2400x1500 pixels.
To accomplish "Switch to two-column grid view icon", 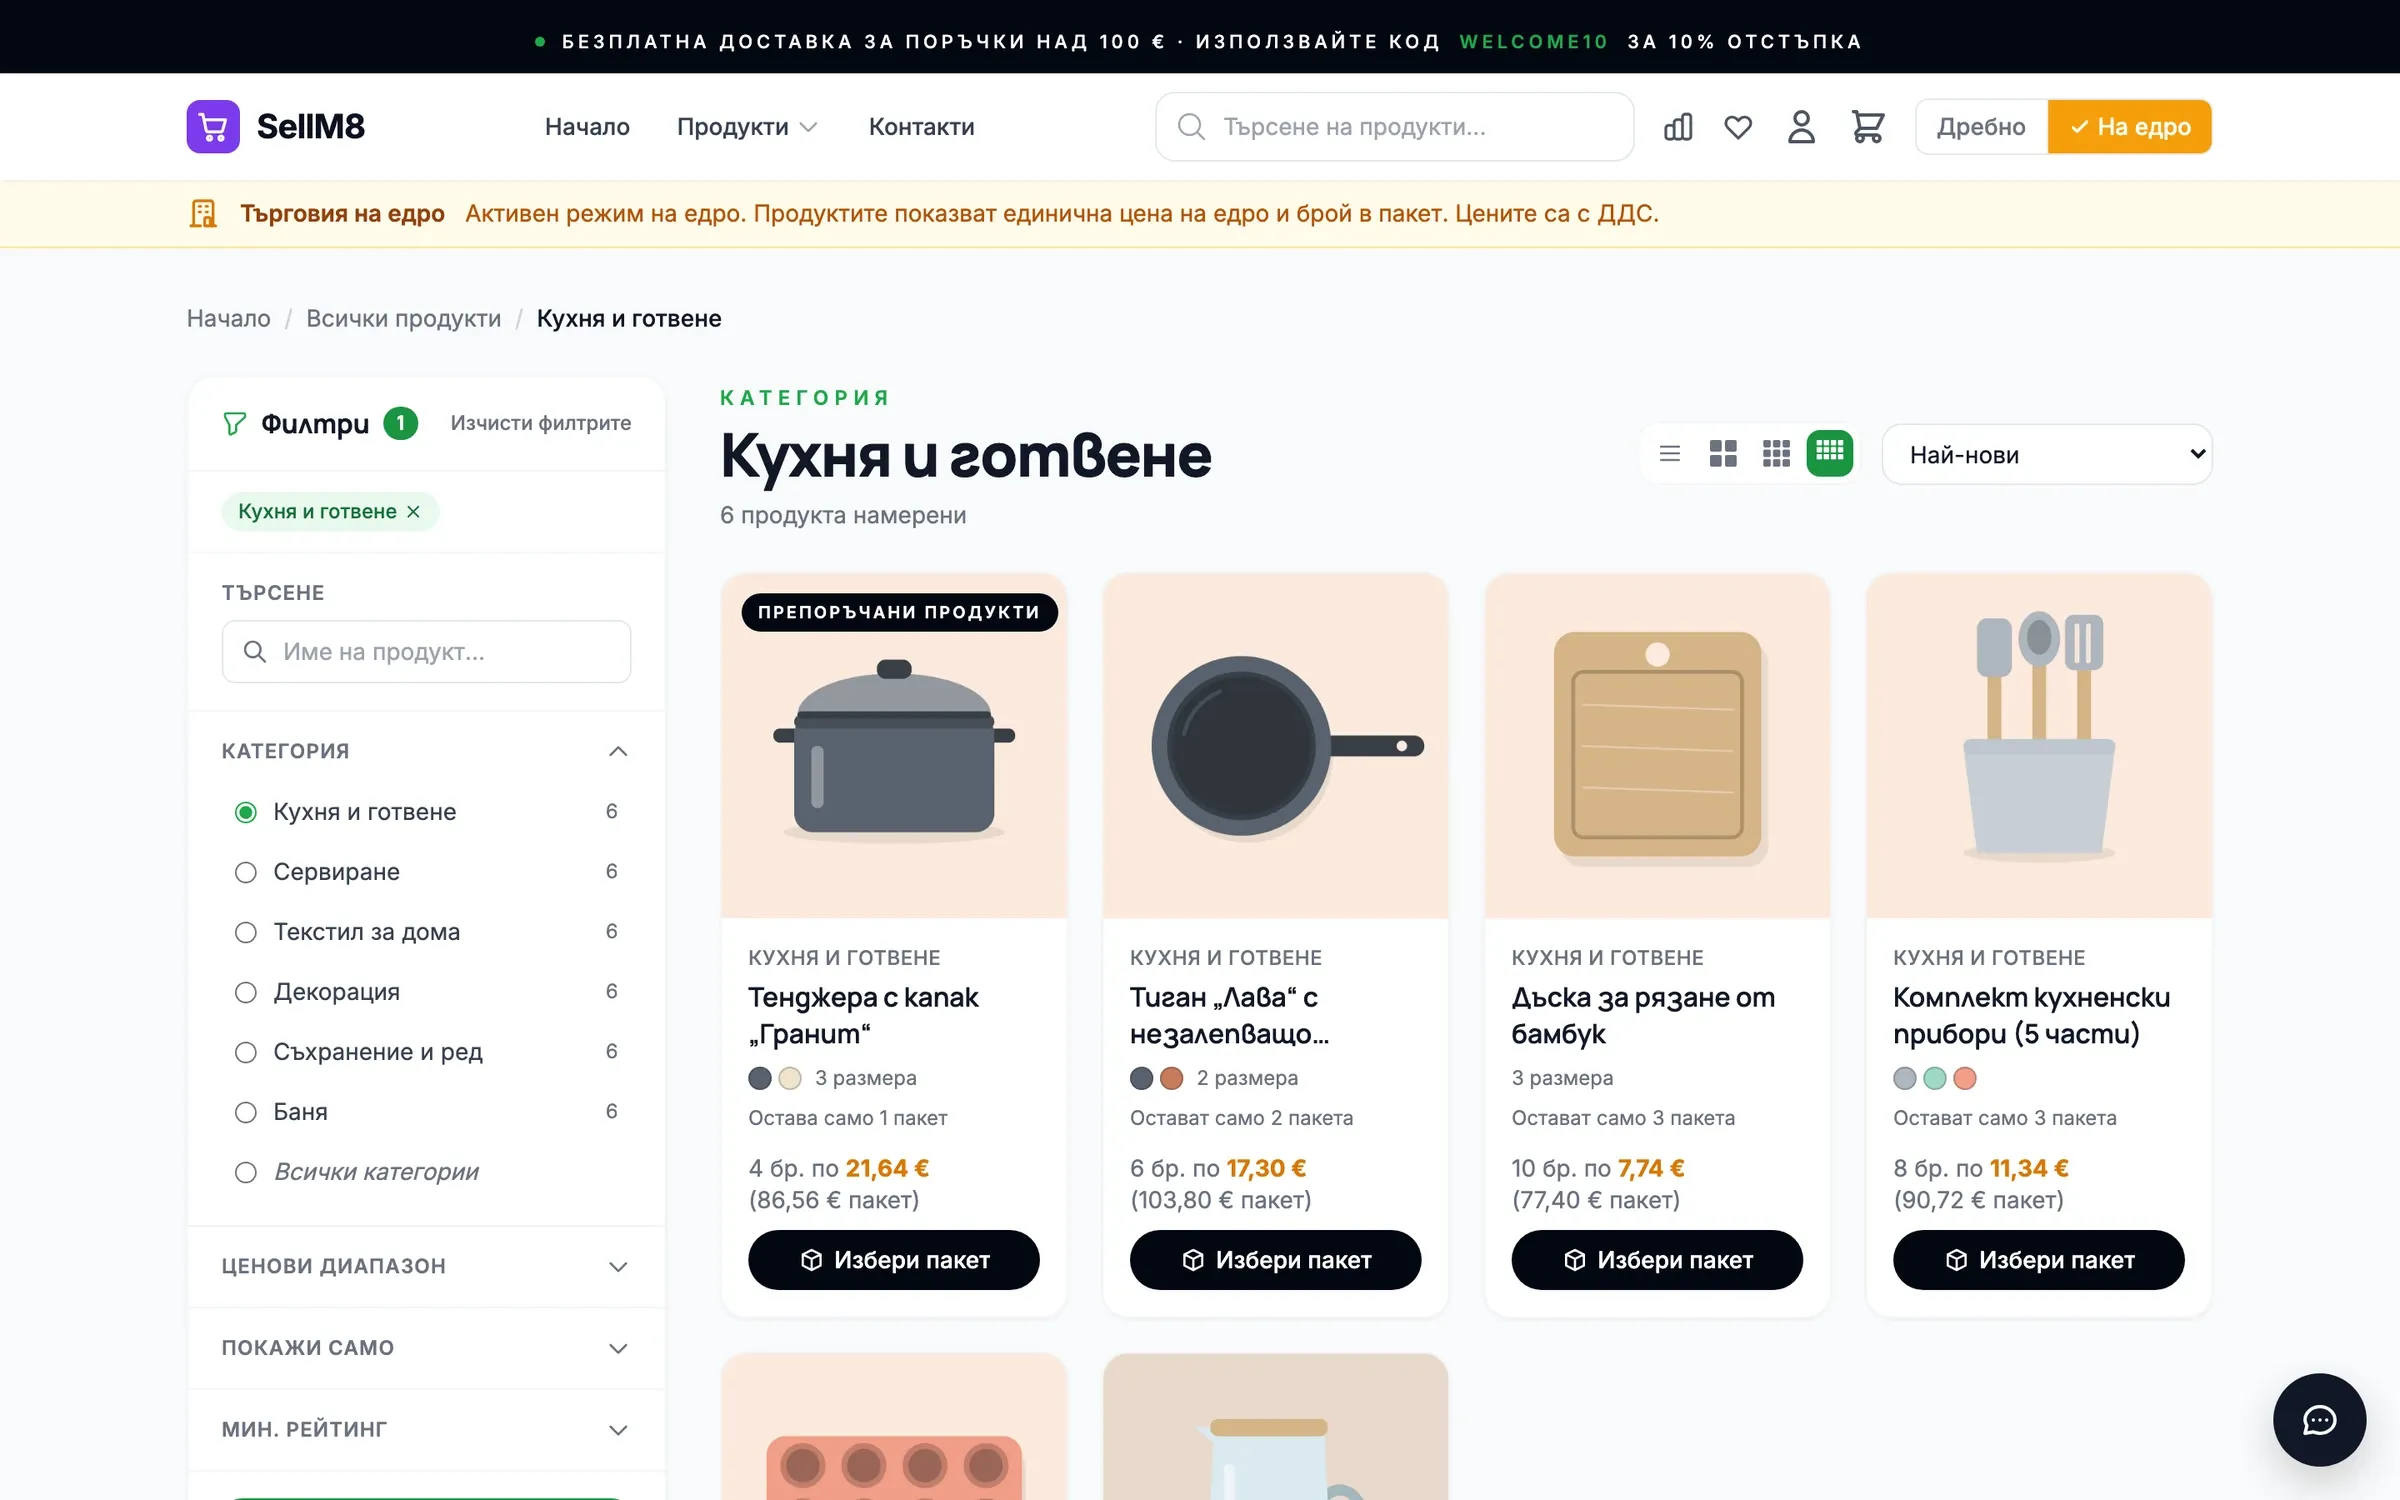I will (1723, 454).
